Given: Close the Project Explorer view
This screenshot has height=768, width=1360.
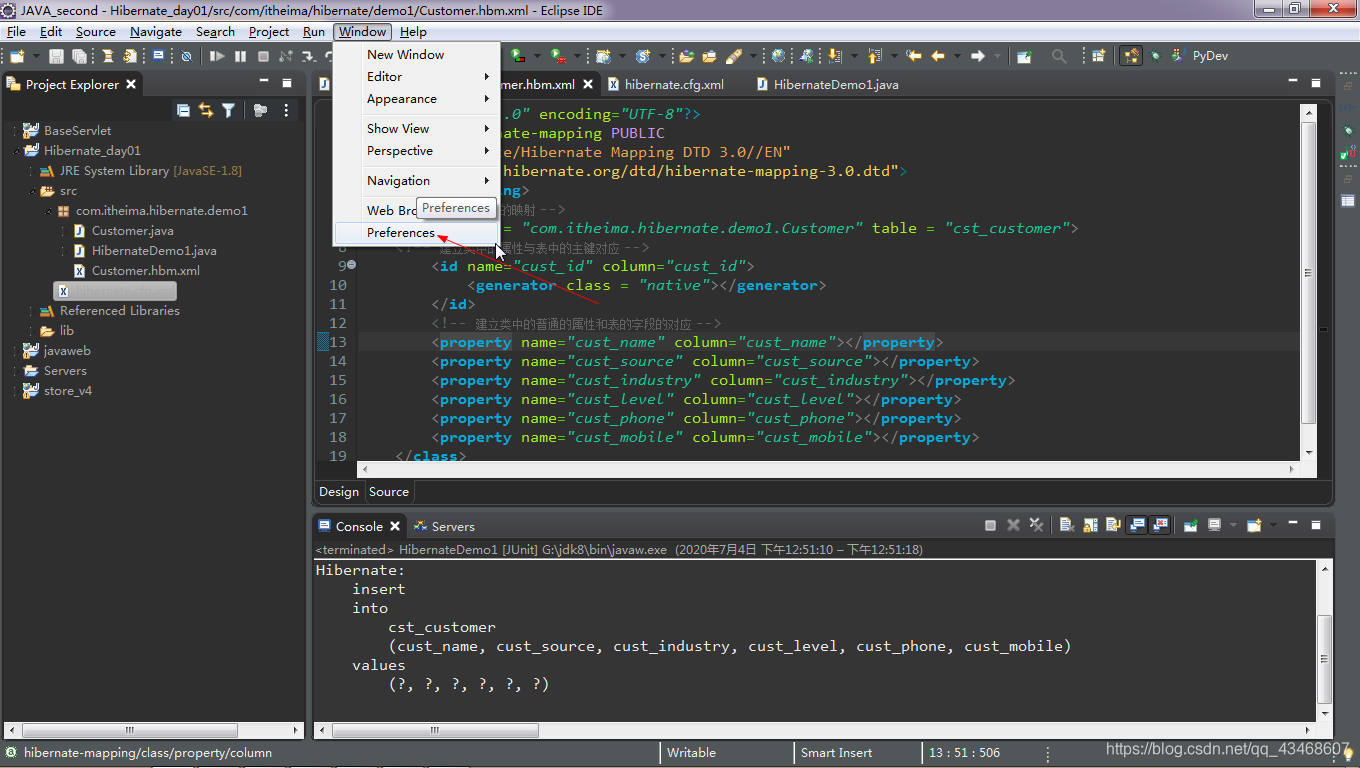Looking at the screenshot, I should 131,85.
